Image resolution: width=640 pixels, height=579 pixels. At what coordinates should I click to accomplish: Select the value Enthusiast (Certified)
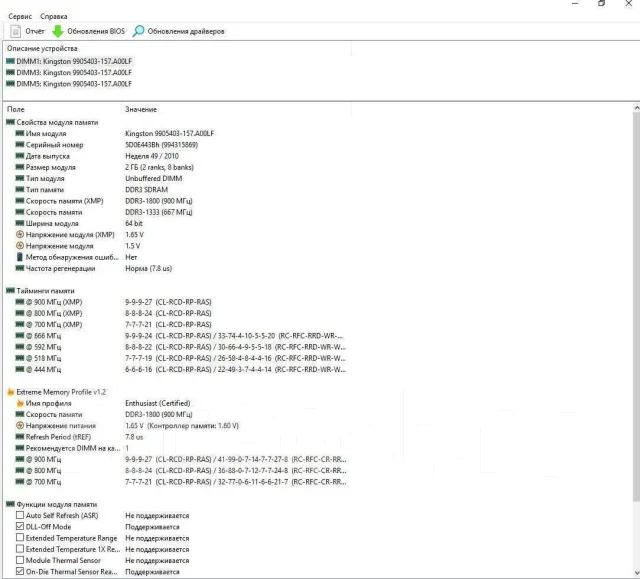pyautogui.click(x=158, y=403)
